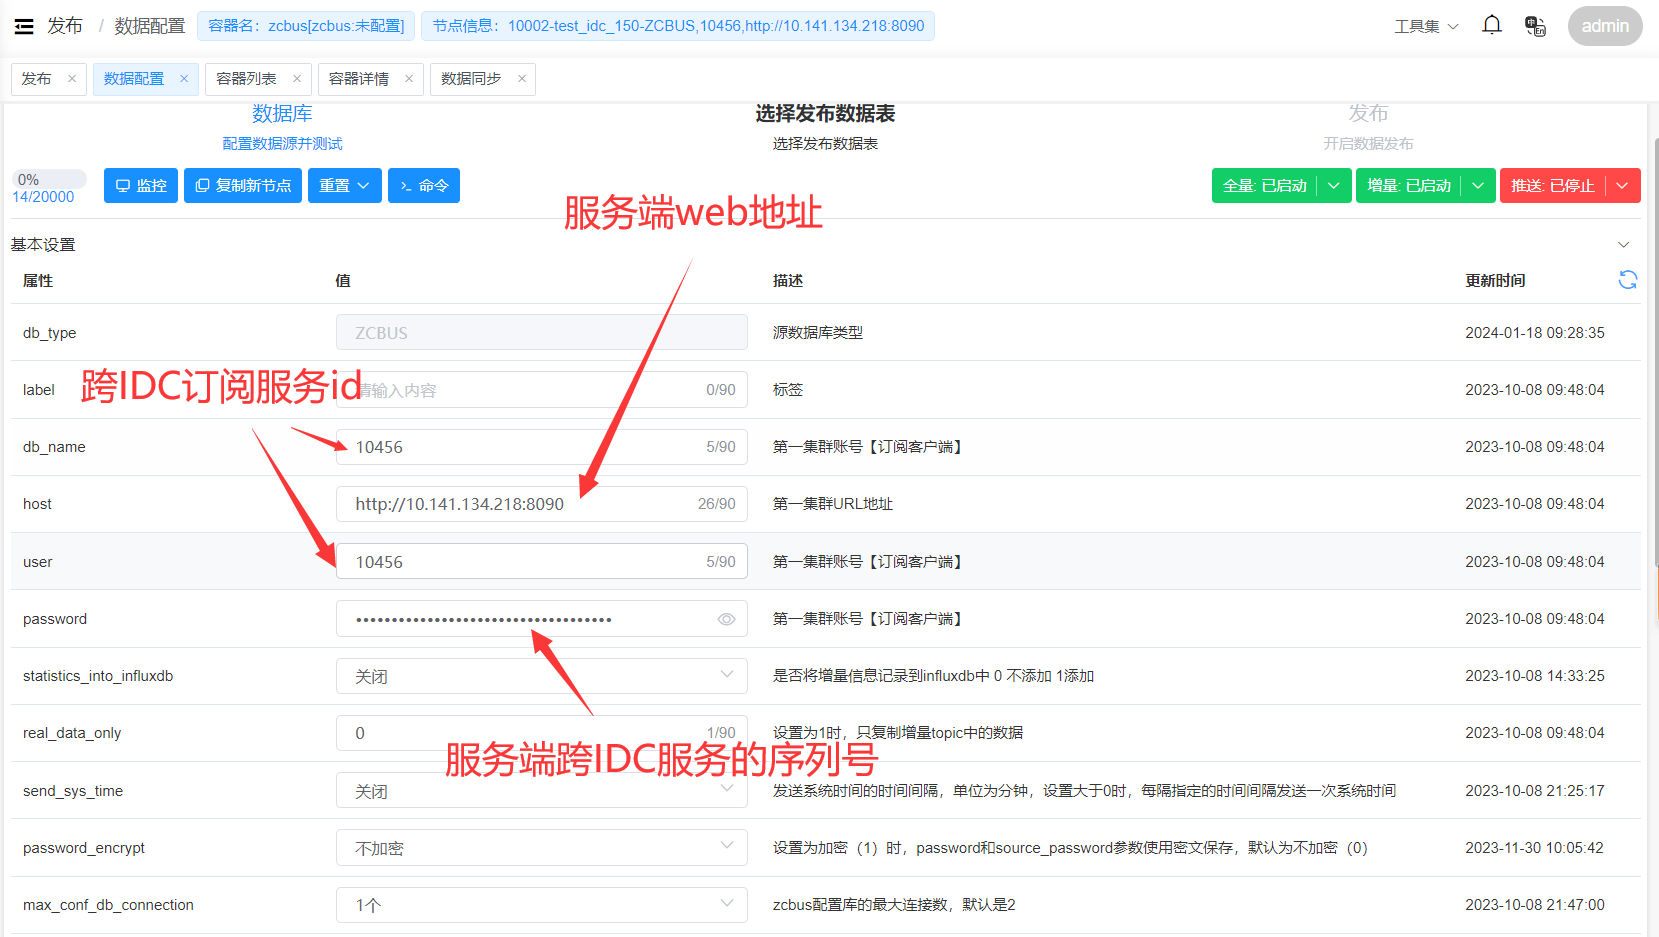Click the hamburger menu icon
Image resolution: width=1659 pixels, height=937 pixels.
24,26
